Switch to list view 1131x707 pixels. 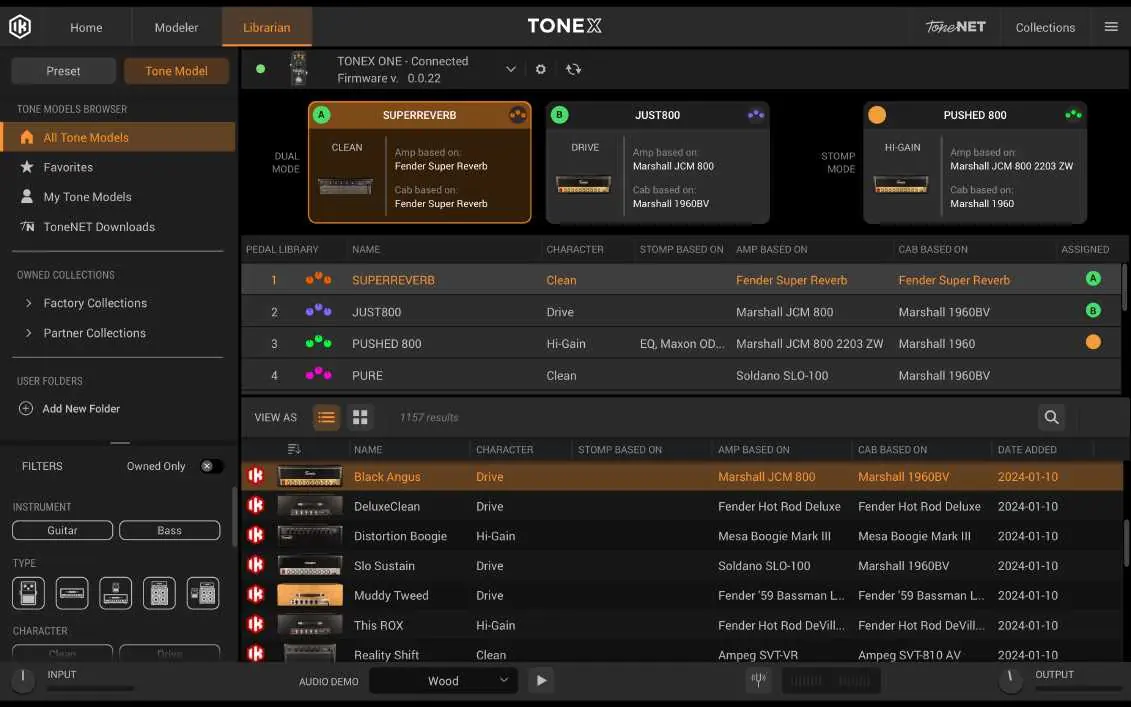coord(326,417)
